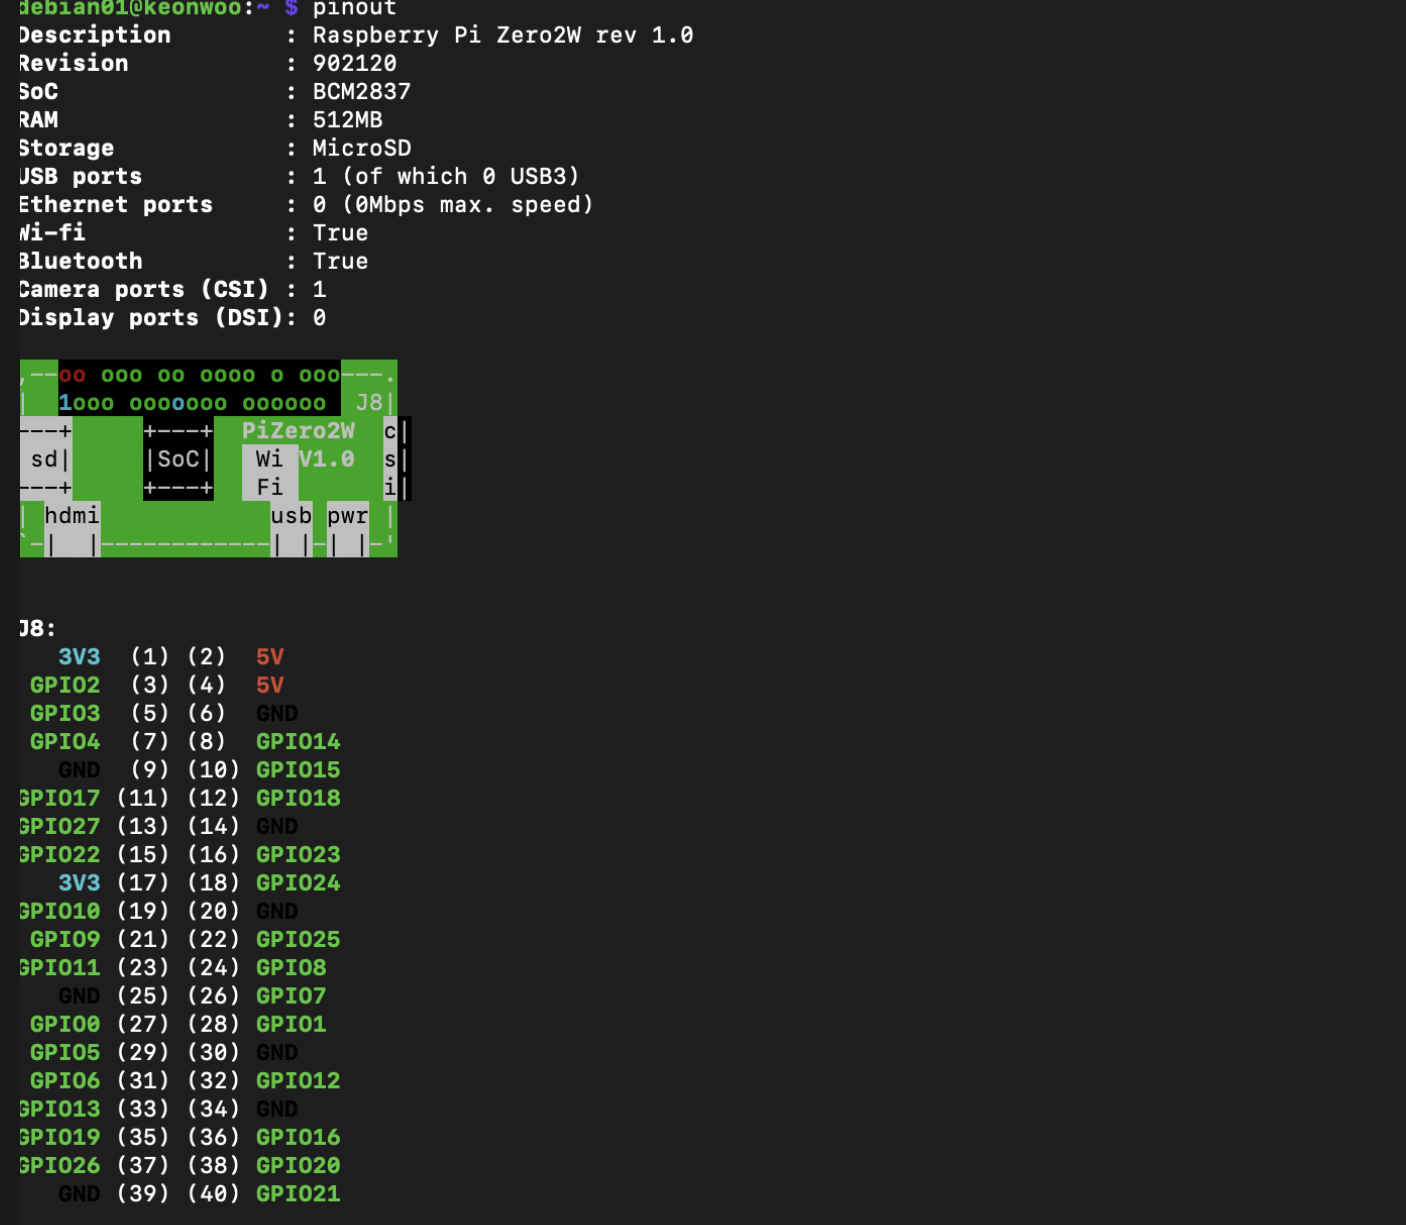Click 'GPIO13' at pin (33)
Screen dimensions: 1406x1225
click(x=59, y=1108)
